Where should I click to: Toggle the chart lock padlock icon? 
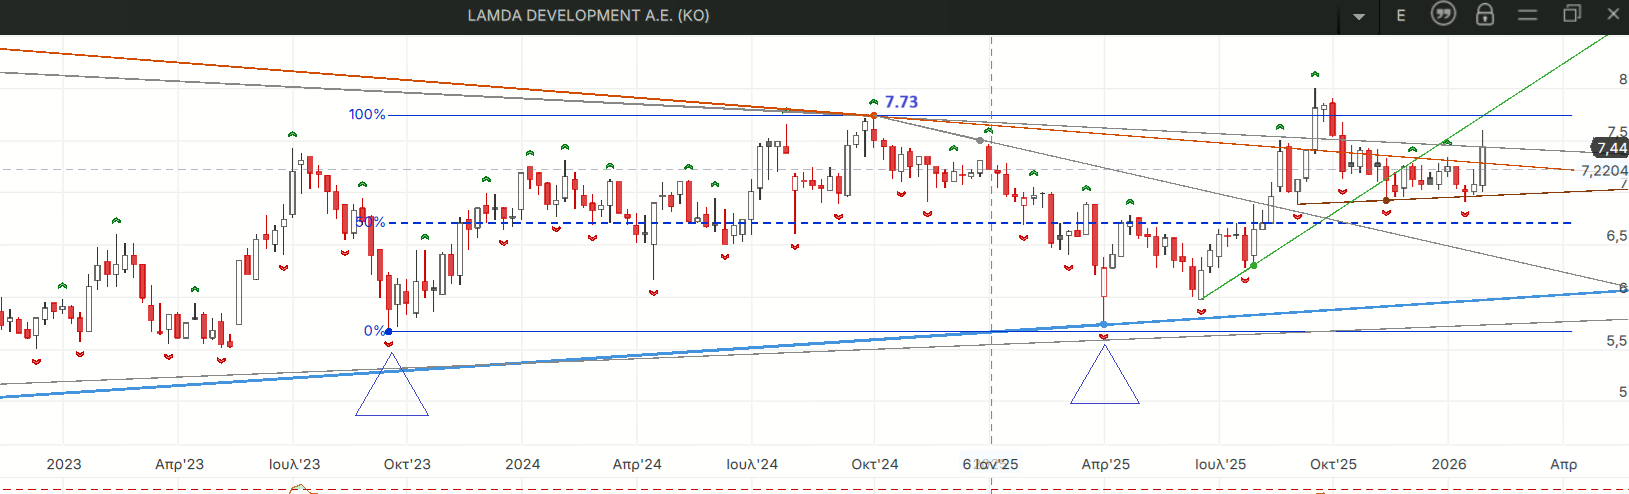pyautogui.click(x=1485, y=14)
